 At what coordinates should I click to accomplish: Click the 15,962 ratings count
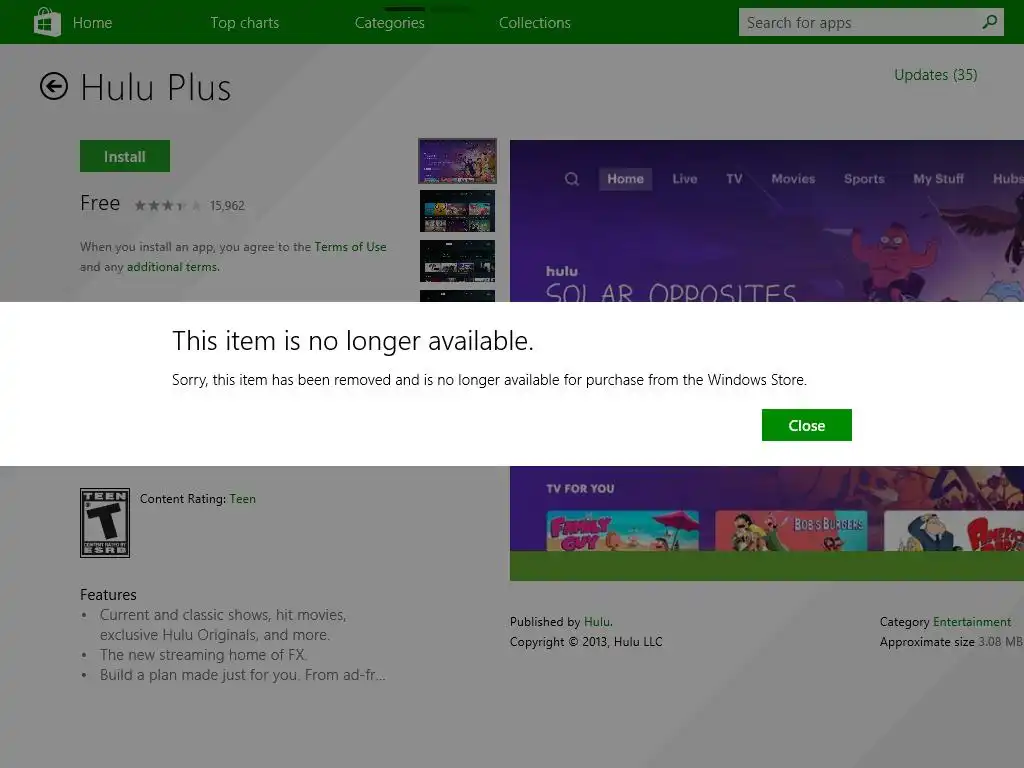point(227,206)
